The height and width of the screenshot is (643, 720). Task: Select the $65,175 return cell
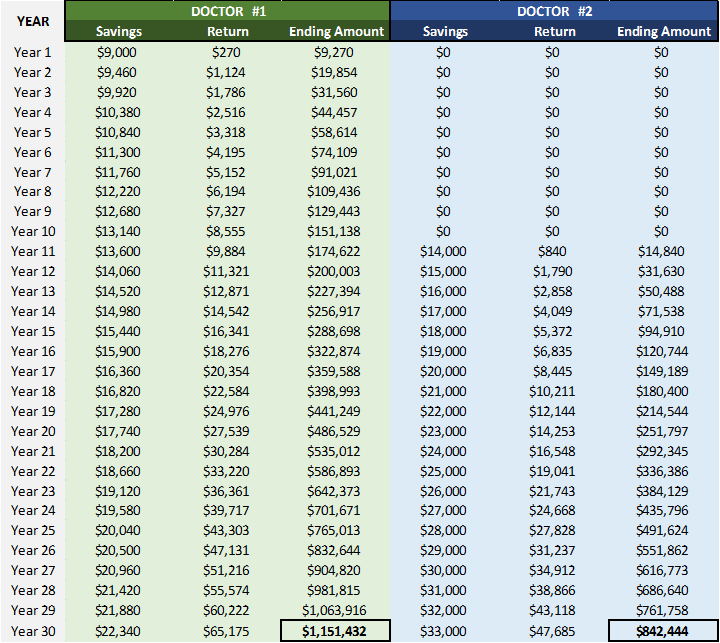click(227, 631)
